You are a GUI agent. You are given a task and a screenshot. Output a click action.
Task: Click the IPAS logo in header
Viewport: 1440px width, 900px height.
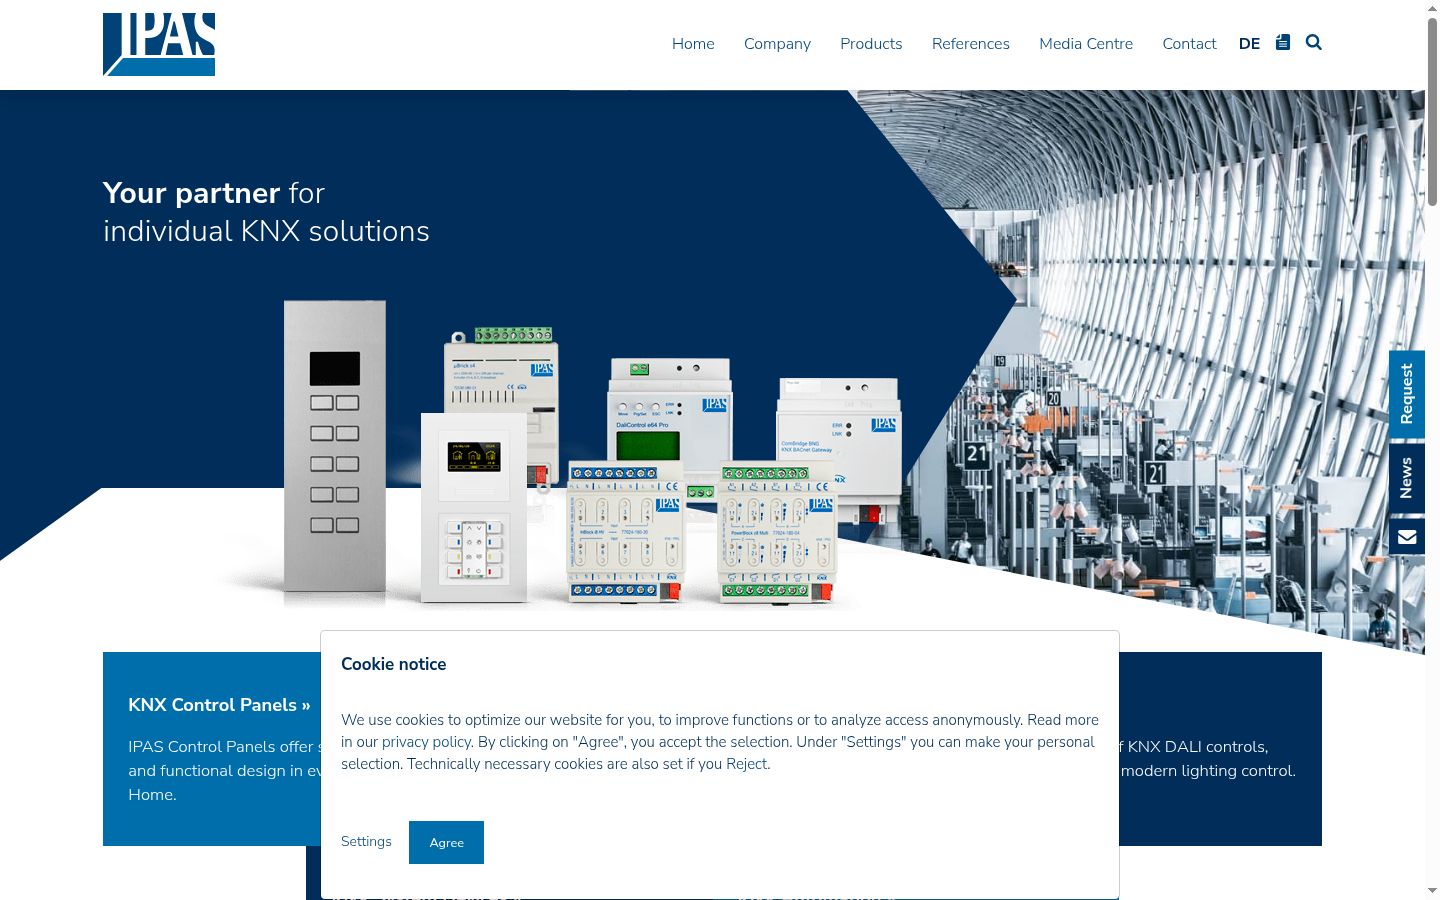(x=159, y=44)
